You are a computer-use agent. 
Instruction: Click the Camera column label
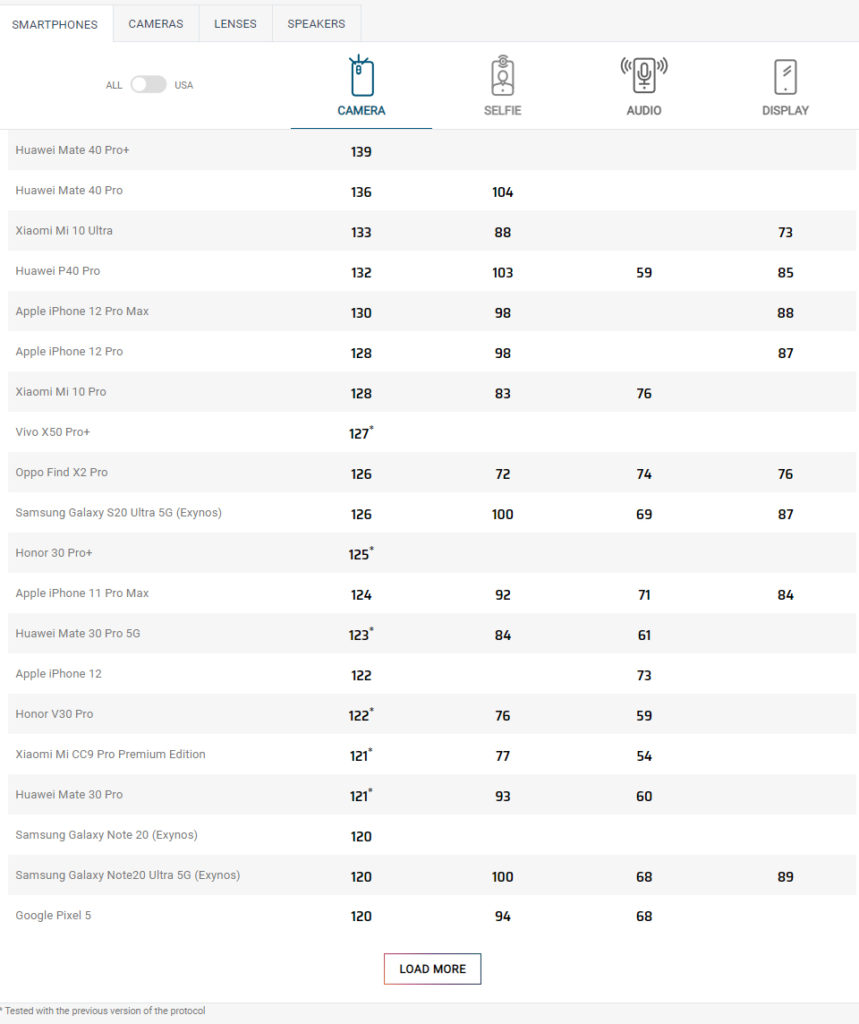361,111
